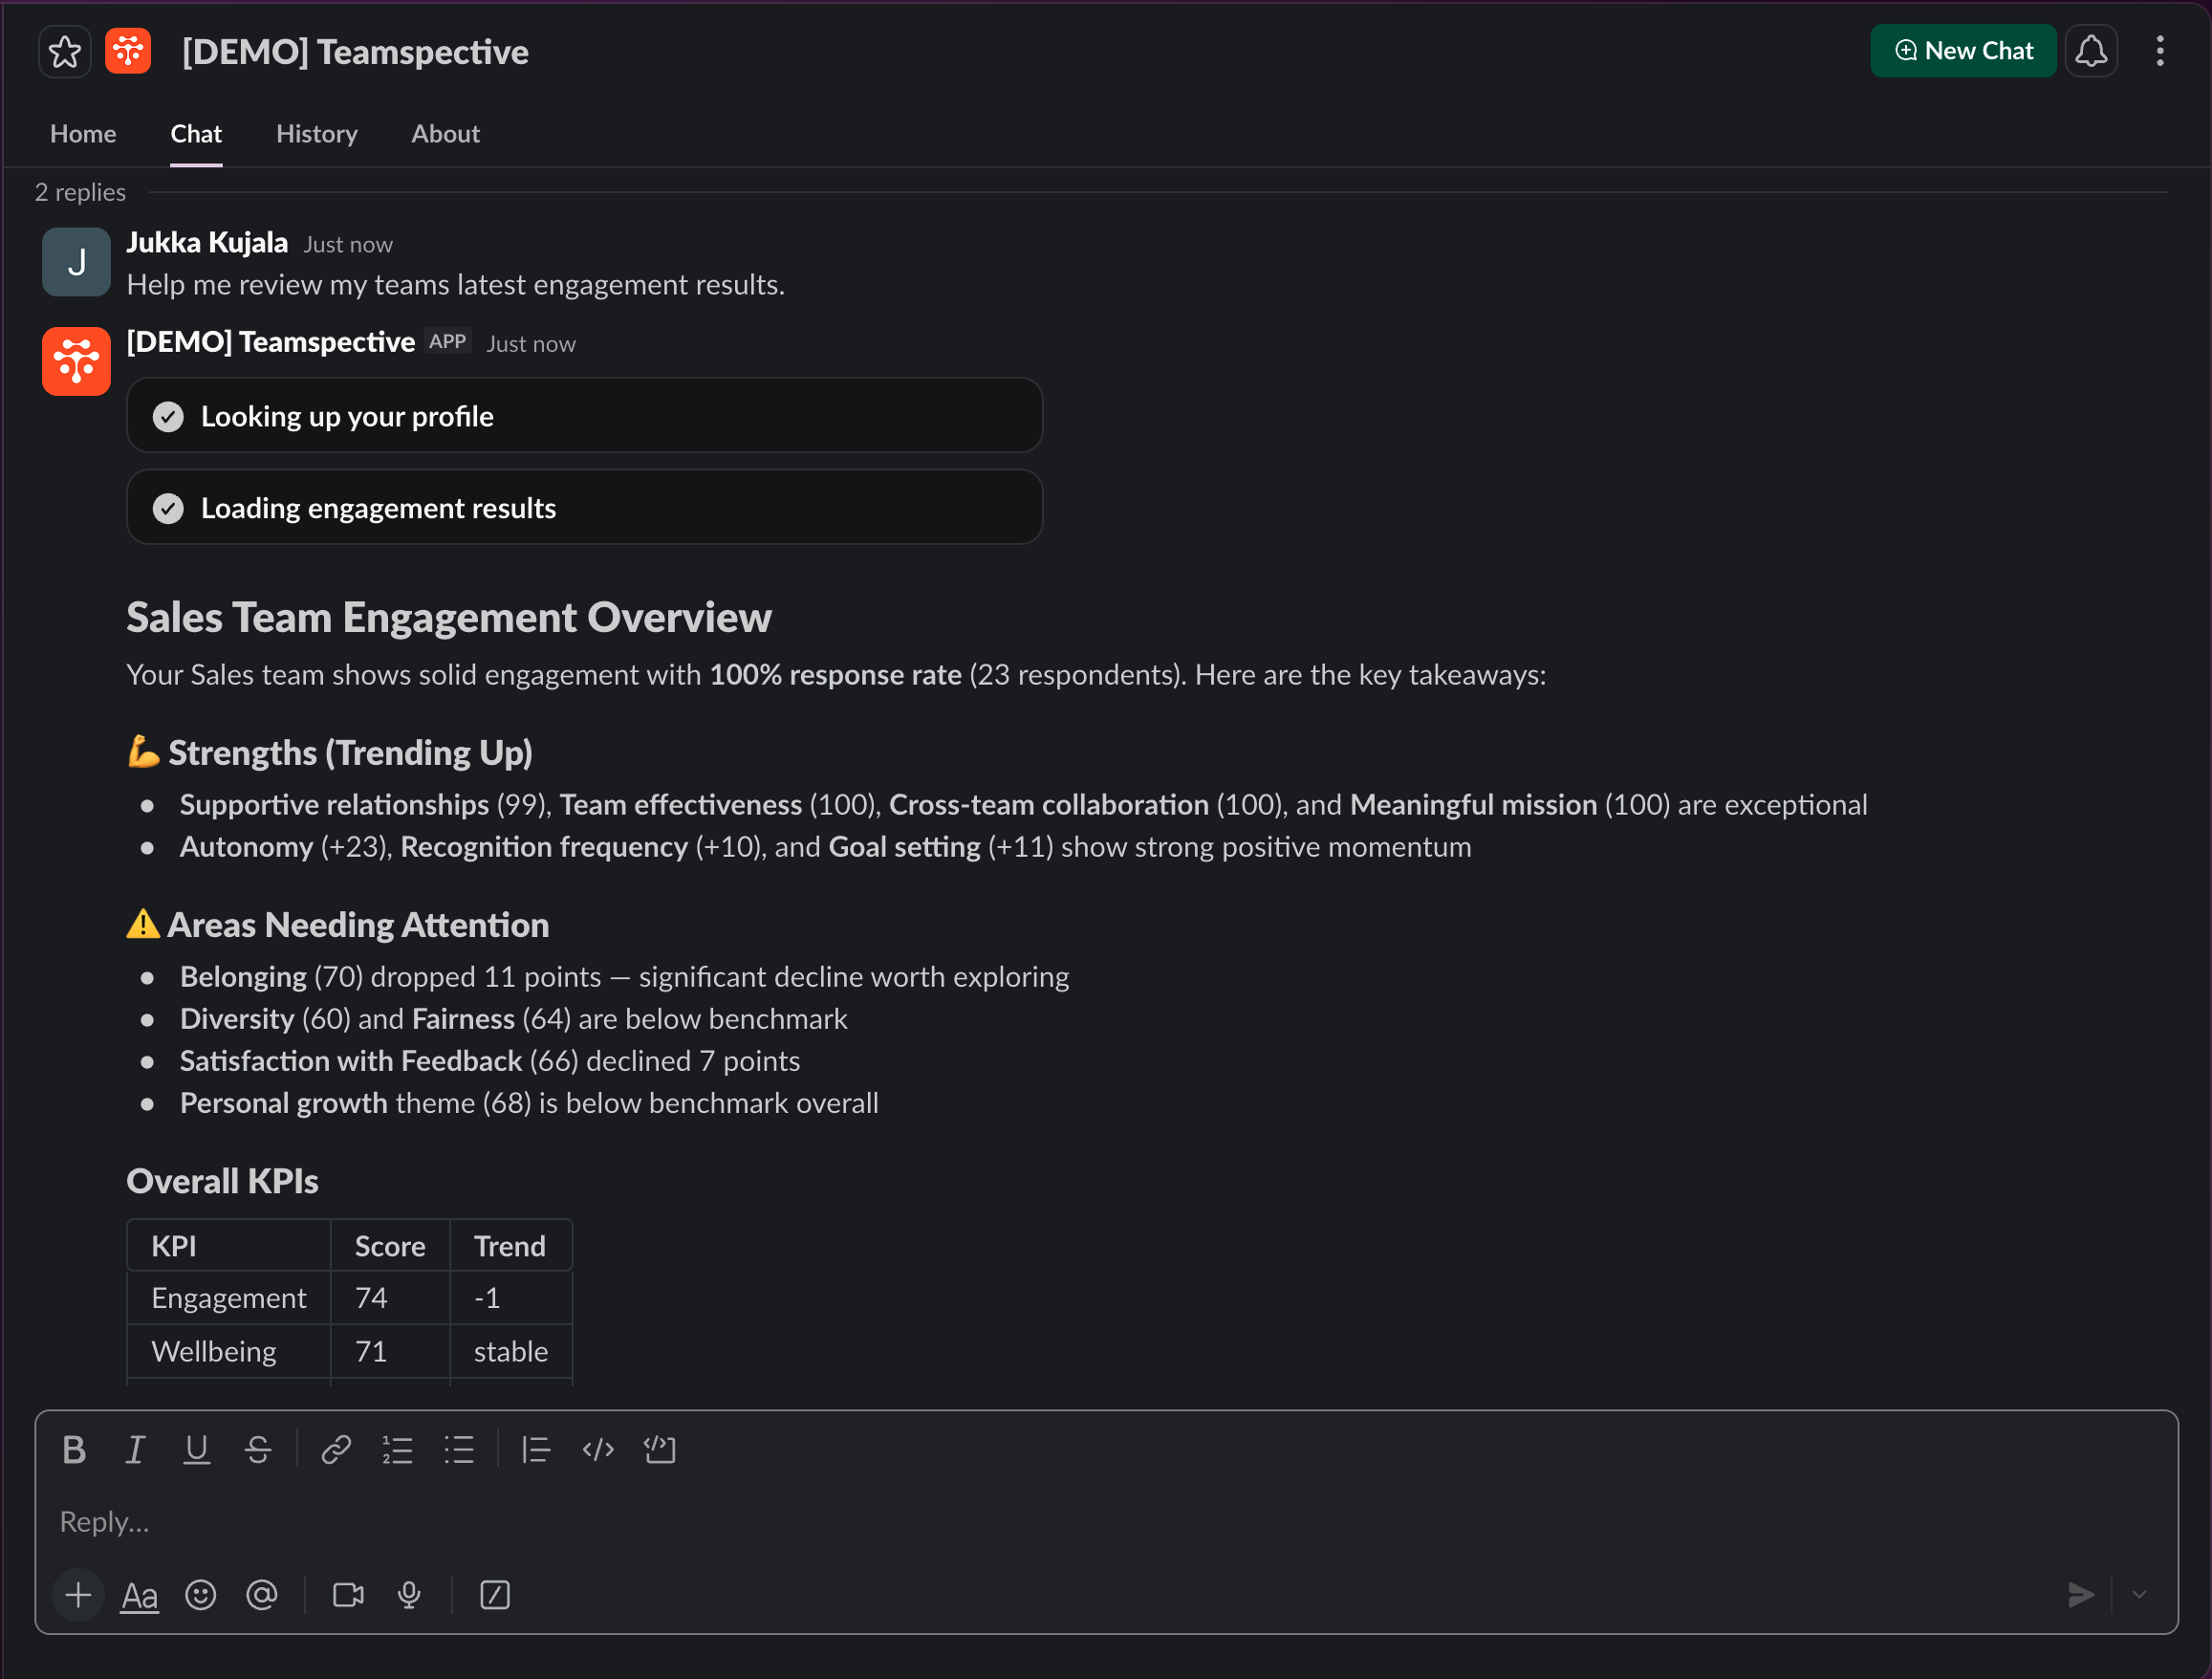
Task: Toggle strikethrough formatting
Action: tap(258, 1449)
